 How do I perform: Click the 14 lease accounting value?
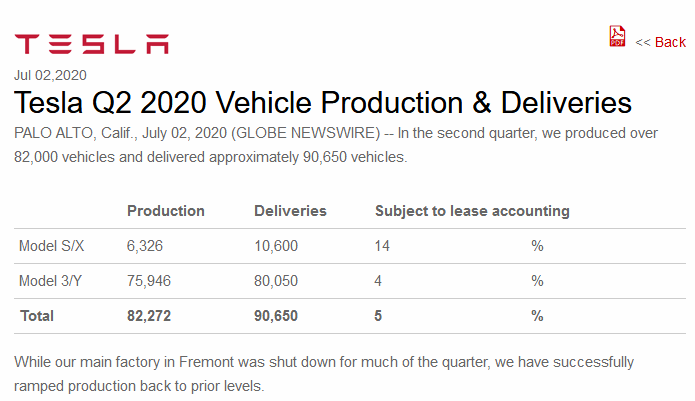click(x=383, y=246)
